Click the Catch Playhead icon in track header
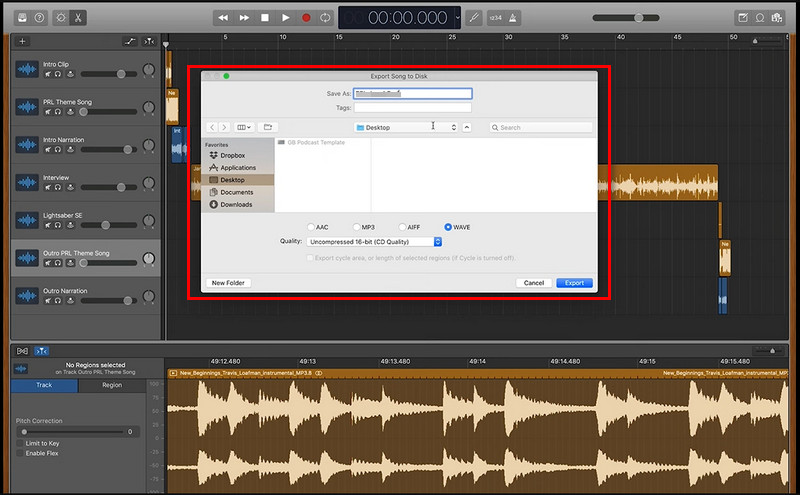The image size is (800, 495). [148, 41]
